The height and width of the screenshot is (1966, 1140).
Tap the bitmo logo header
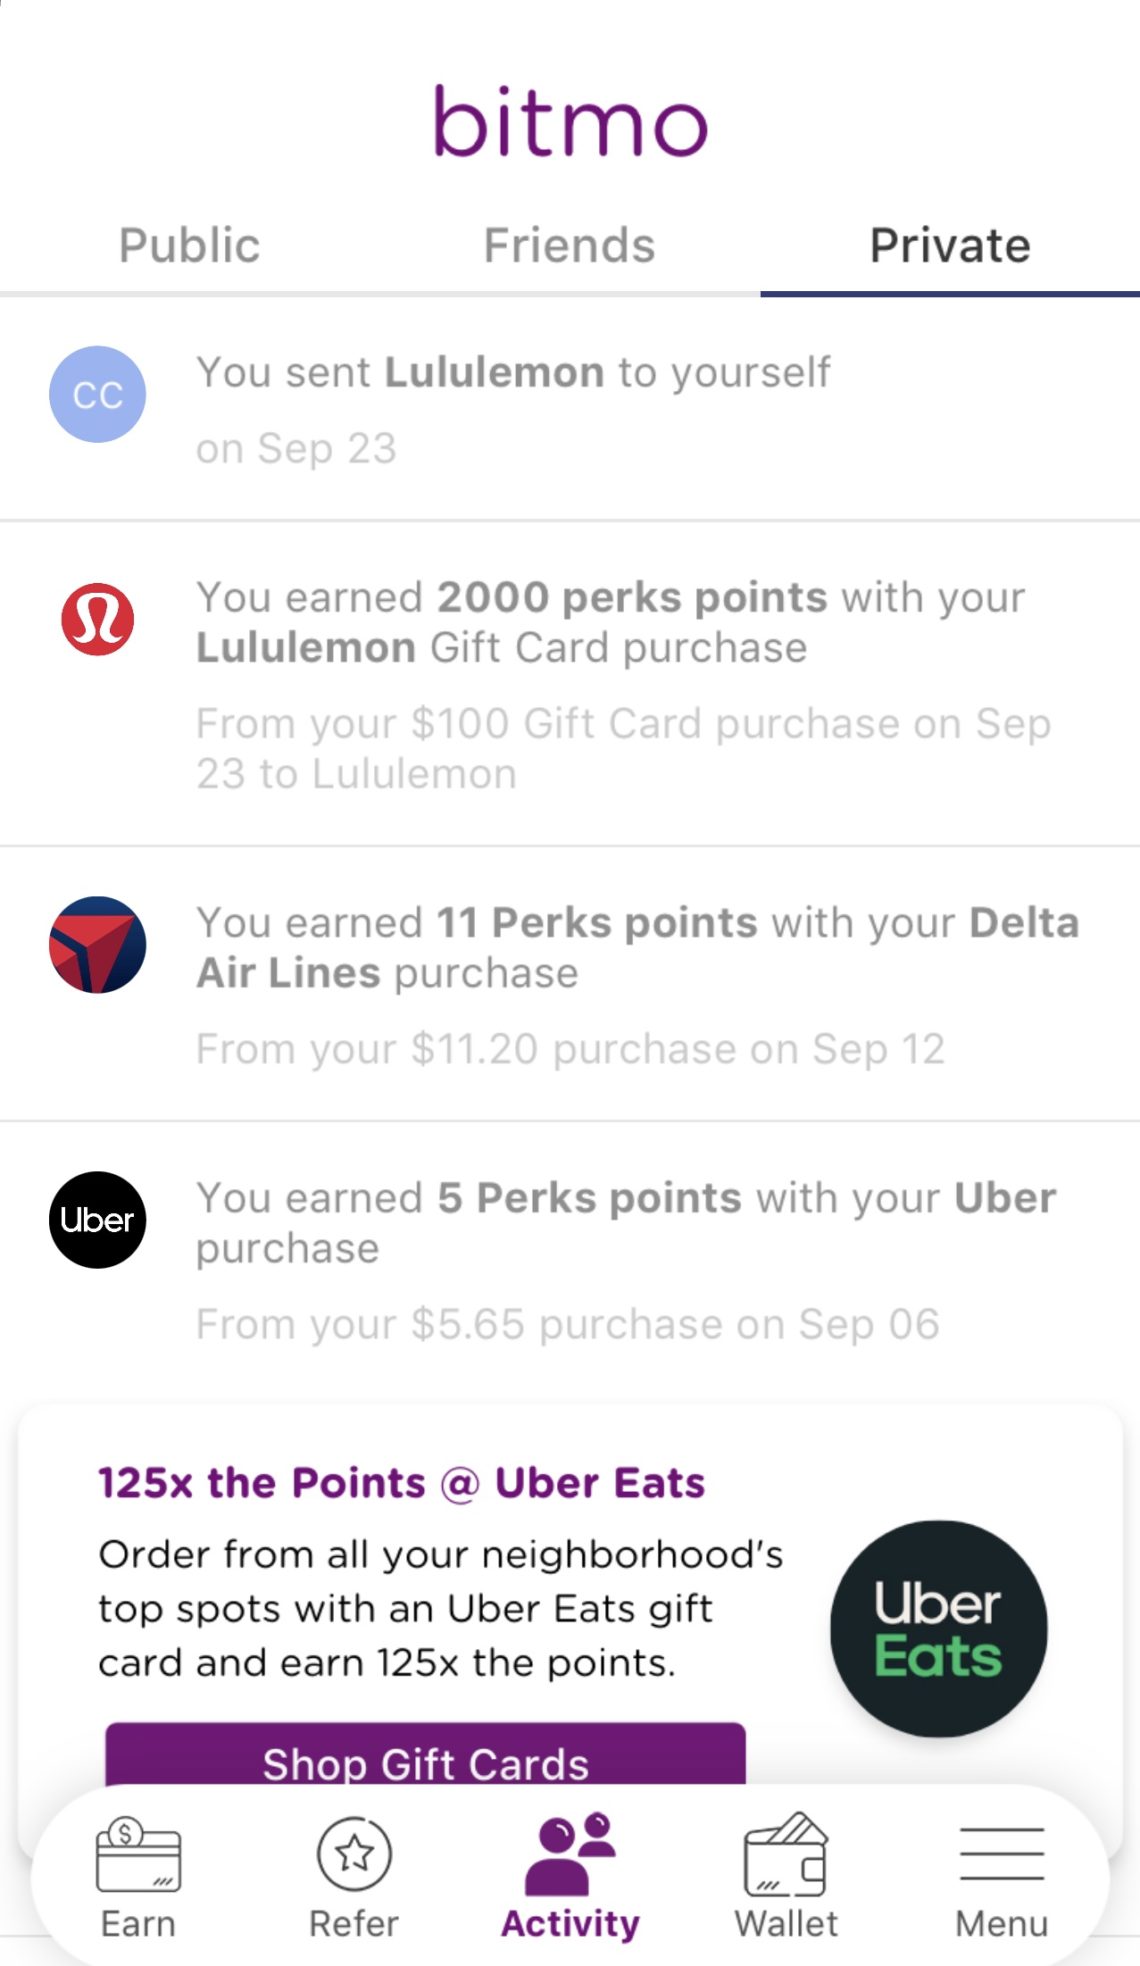[x=570, y=122]
